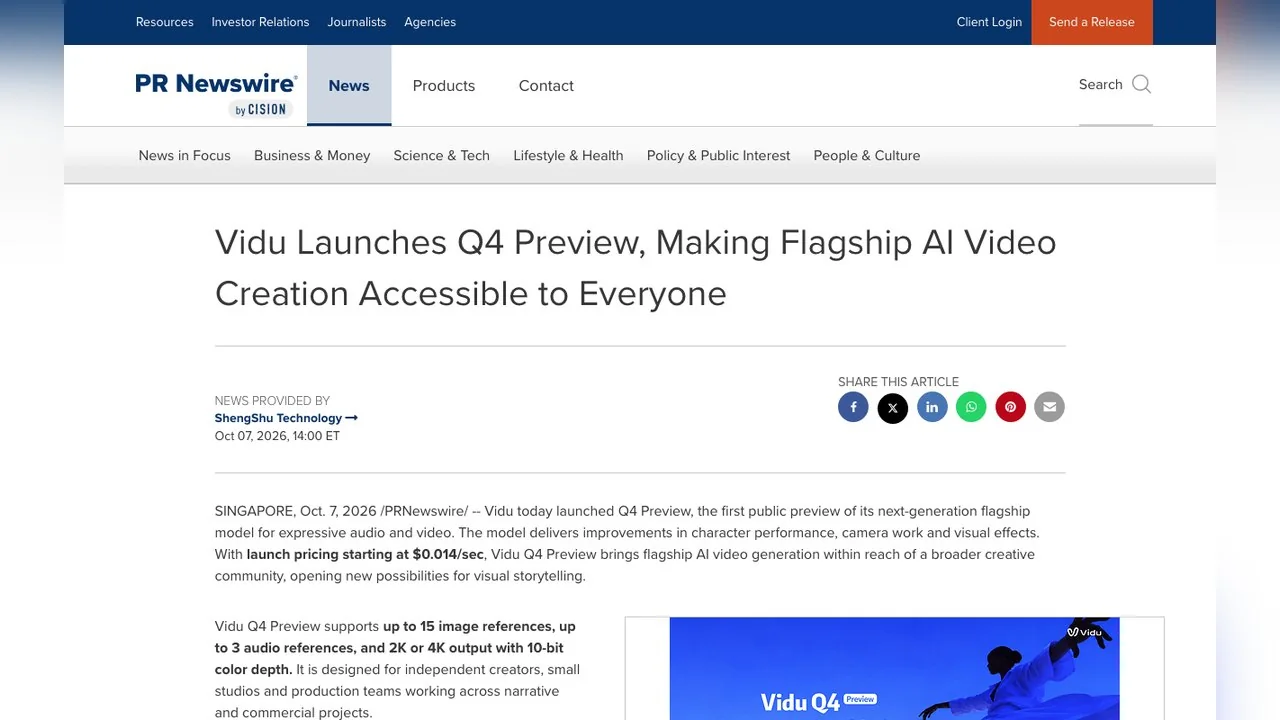Image resolution: width=1280 pixels, height=720 pixels.
Task: Open People & Culture category
Action: 867,155
